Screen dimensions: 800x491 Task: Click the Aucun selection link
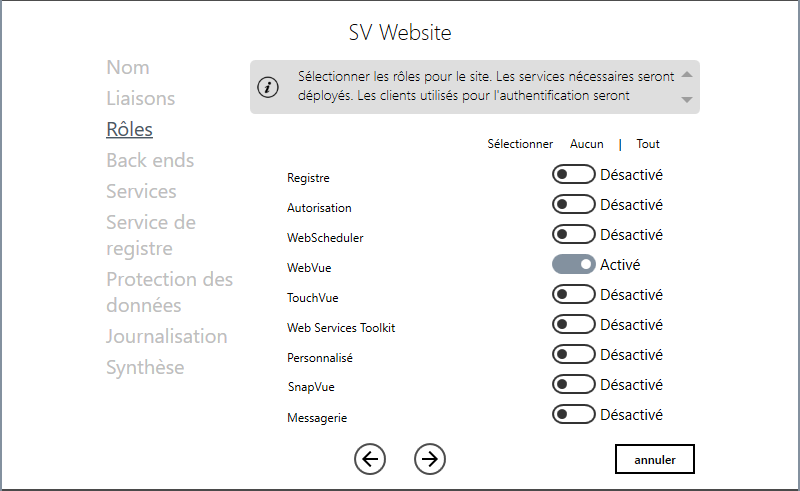tap(587, 144)
